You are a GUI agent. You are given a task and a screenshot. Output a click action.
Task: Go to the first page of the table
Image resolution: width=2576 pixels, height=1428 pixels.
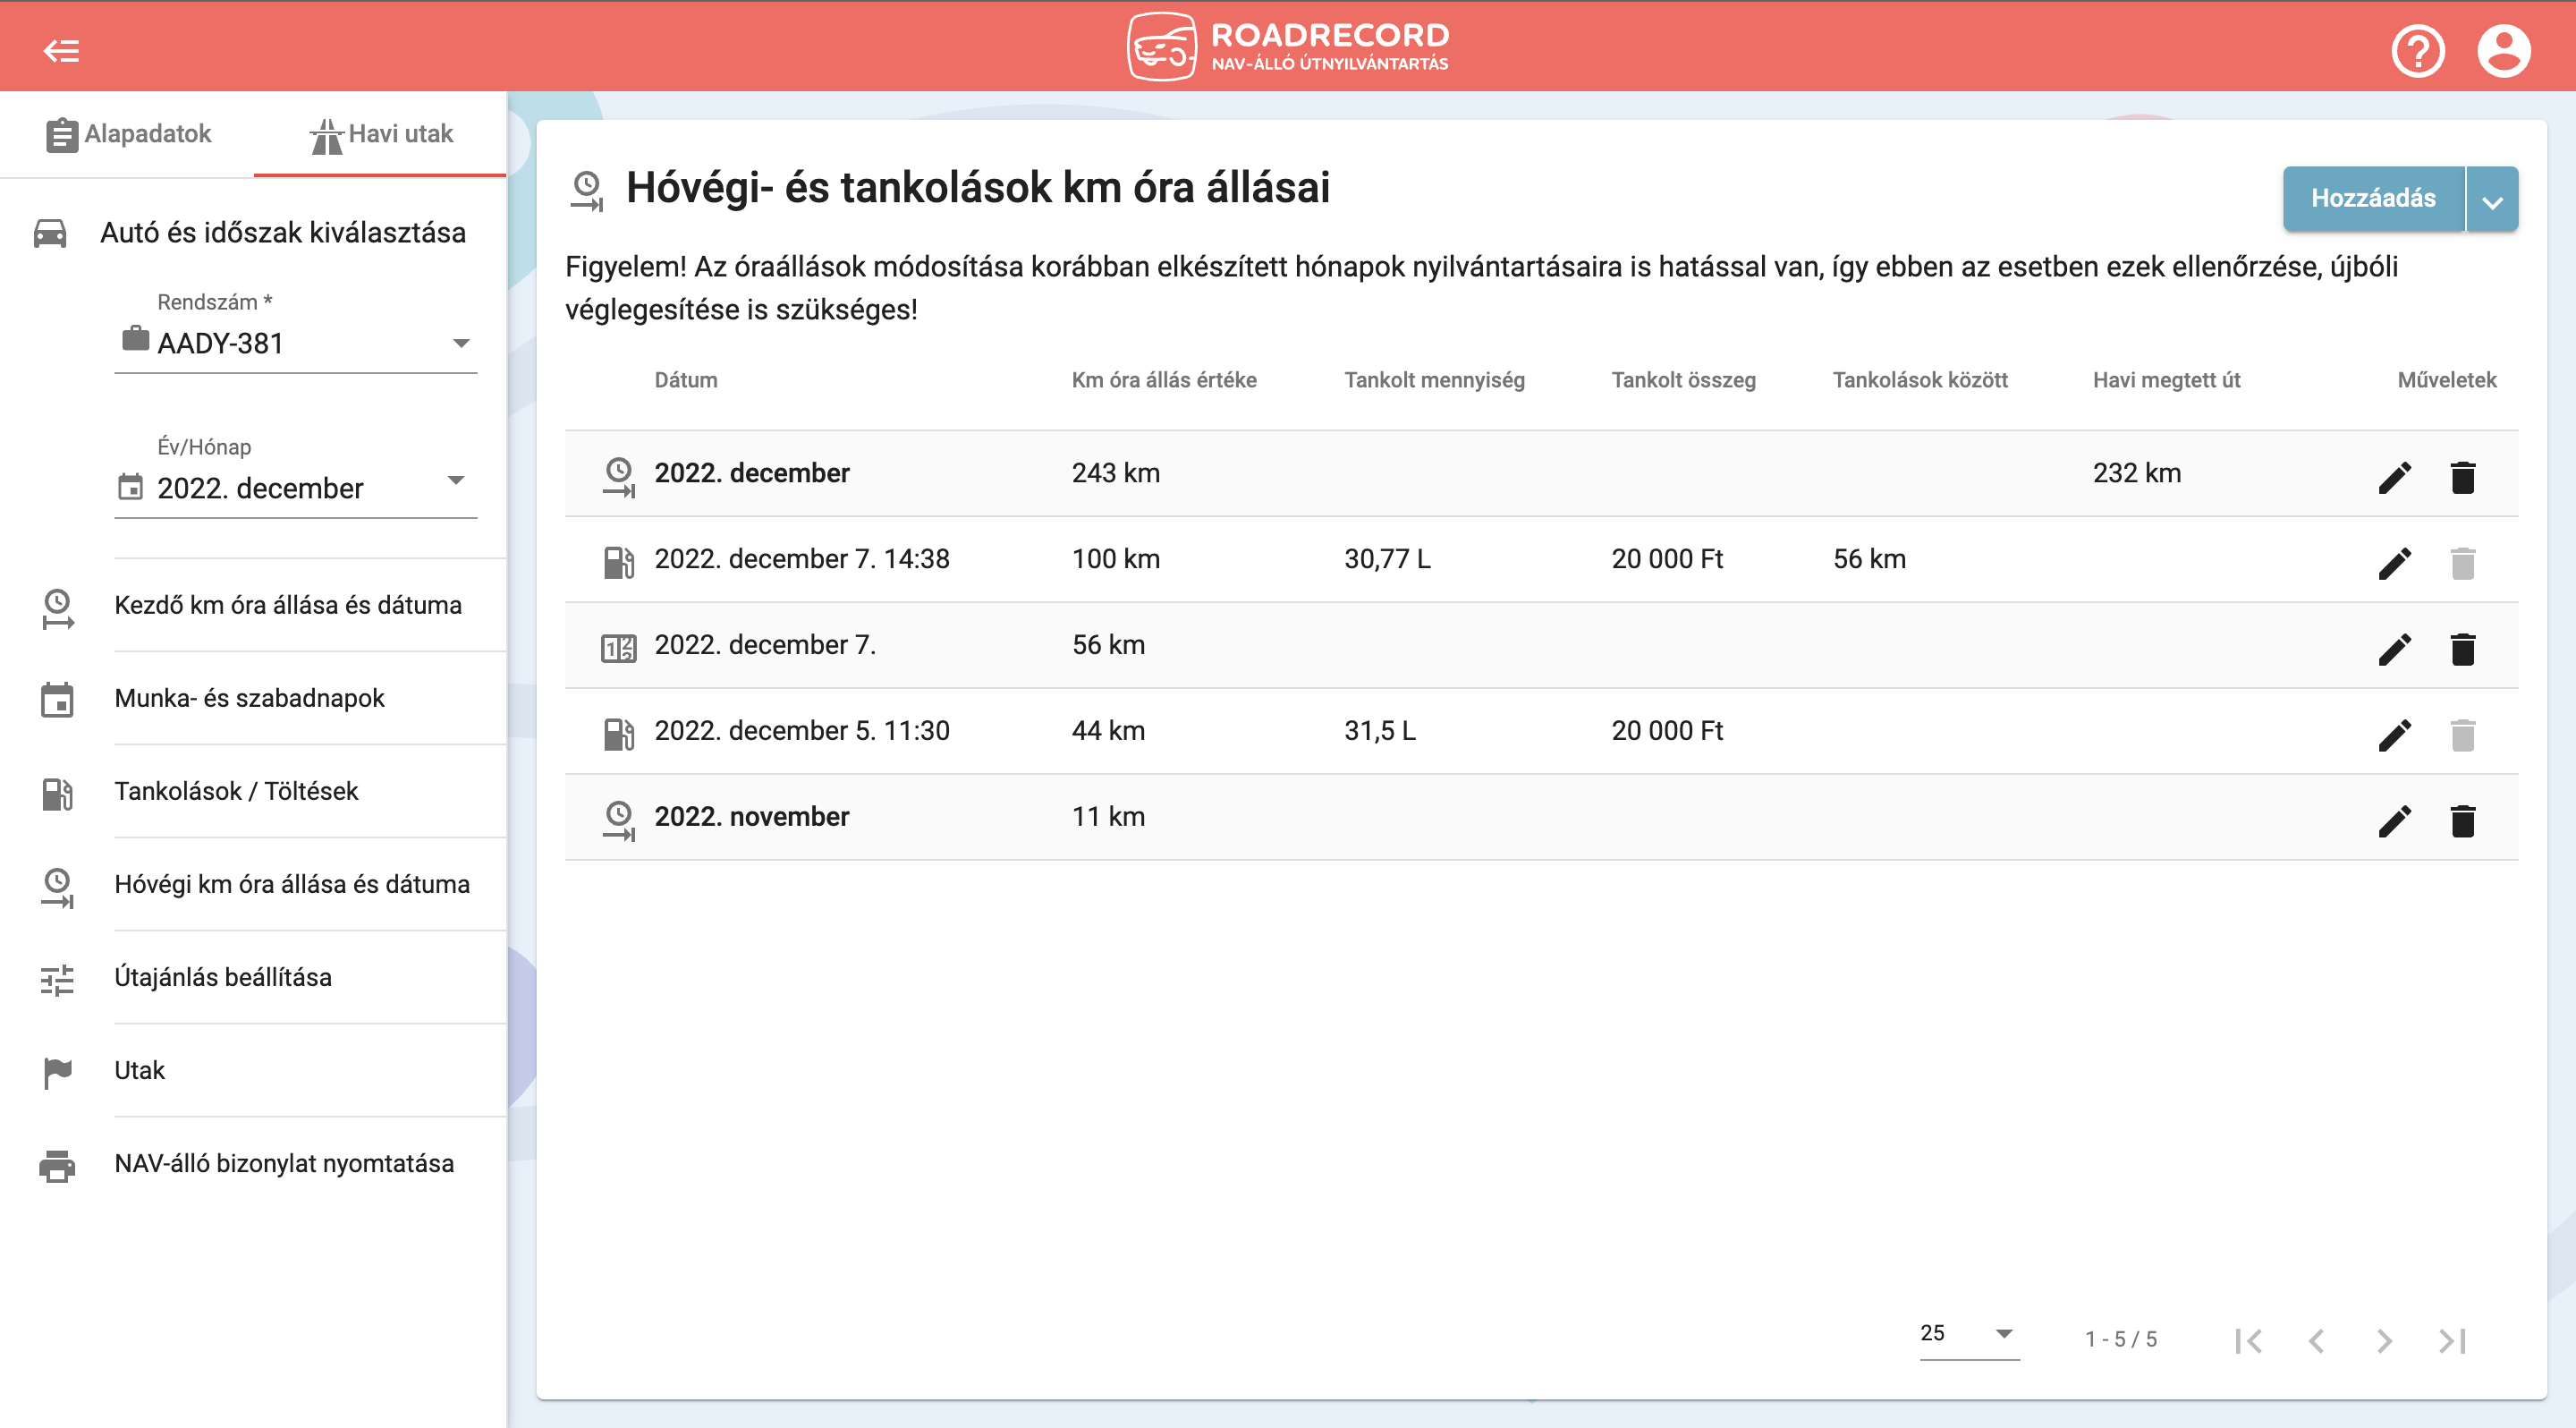(x=2249, y=1340)
